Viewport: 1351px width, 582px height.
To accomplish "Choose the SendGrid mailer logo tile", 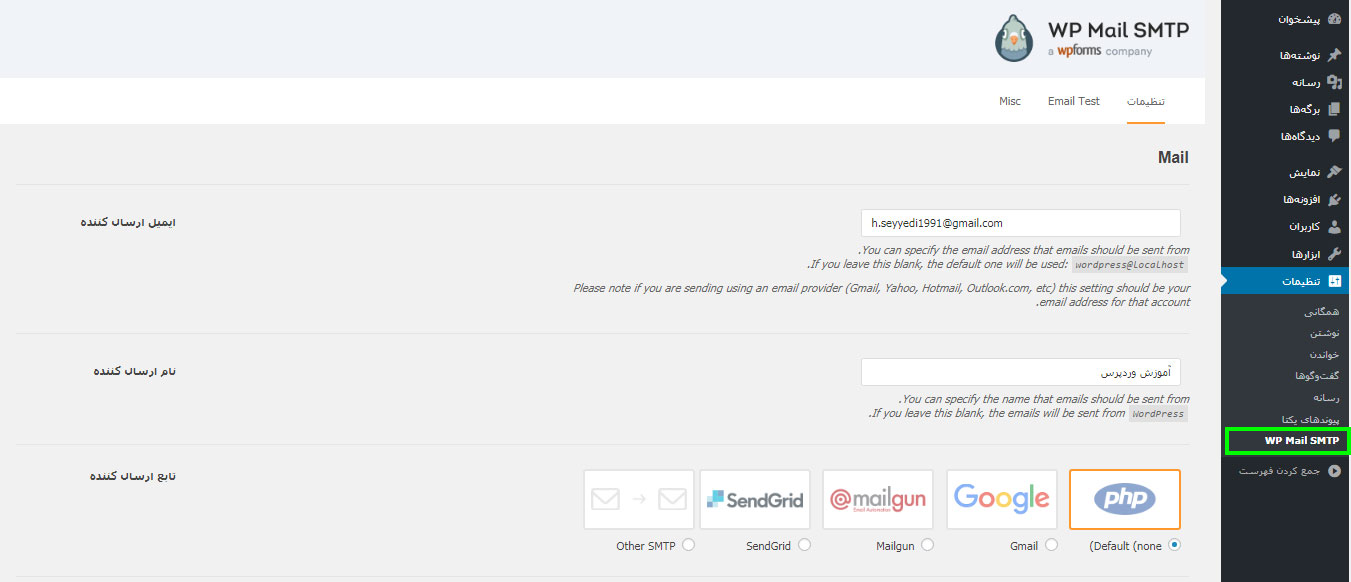I will (x=755, y=499).
